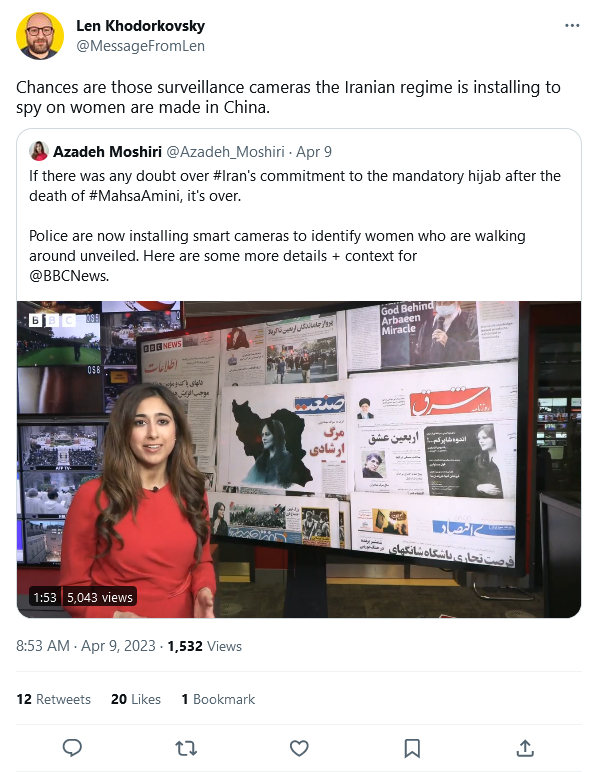Share the tweet using upload icon

coord(525,748)
